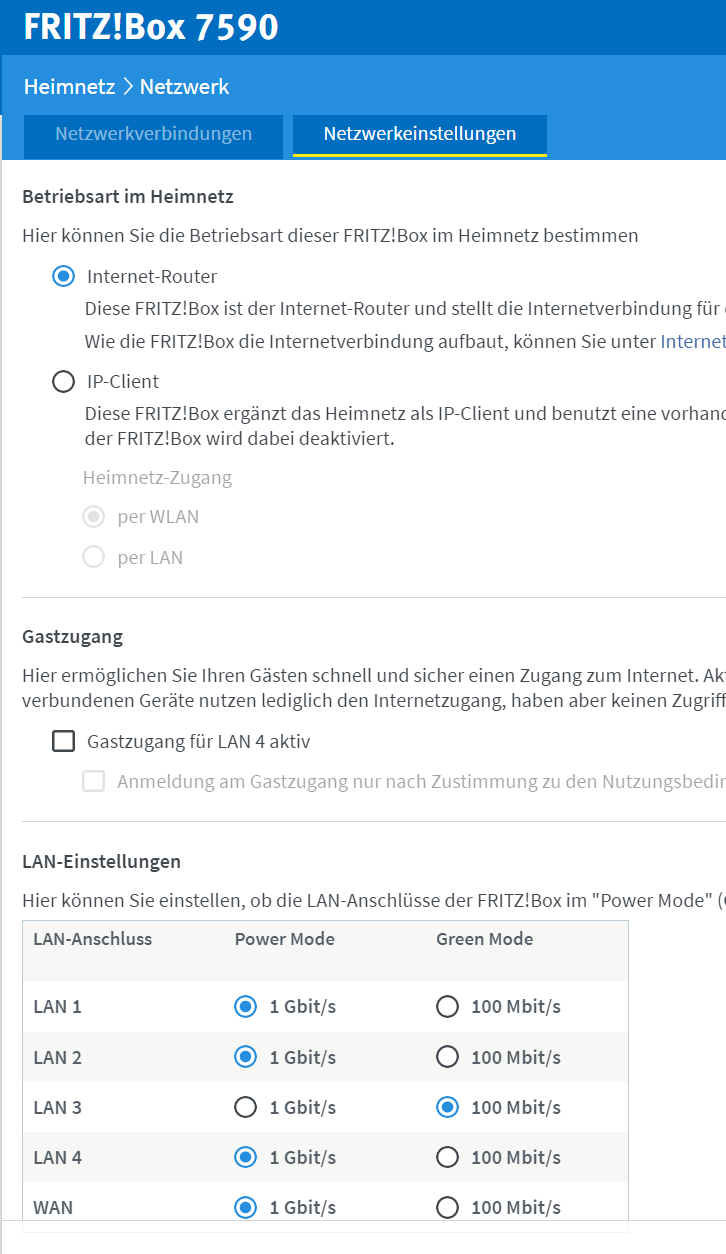Select 100 Mbit/s Green Mode for LAN 3
Image resolution: width=726 pixels, height=1254 pixels.
pyautogui.click(x=447, y=1107)
